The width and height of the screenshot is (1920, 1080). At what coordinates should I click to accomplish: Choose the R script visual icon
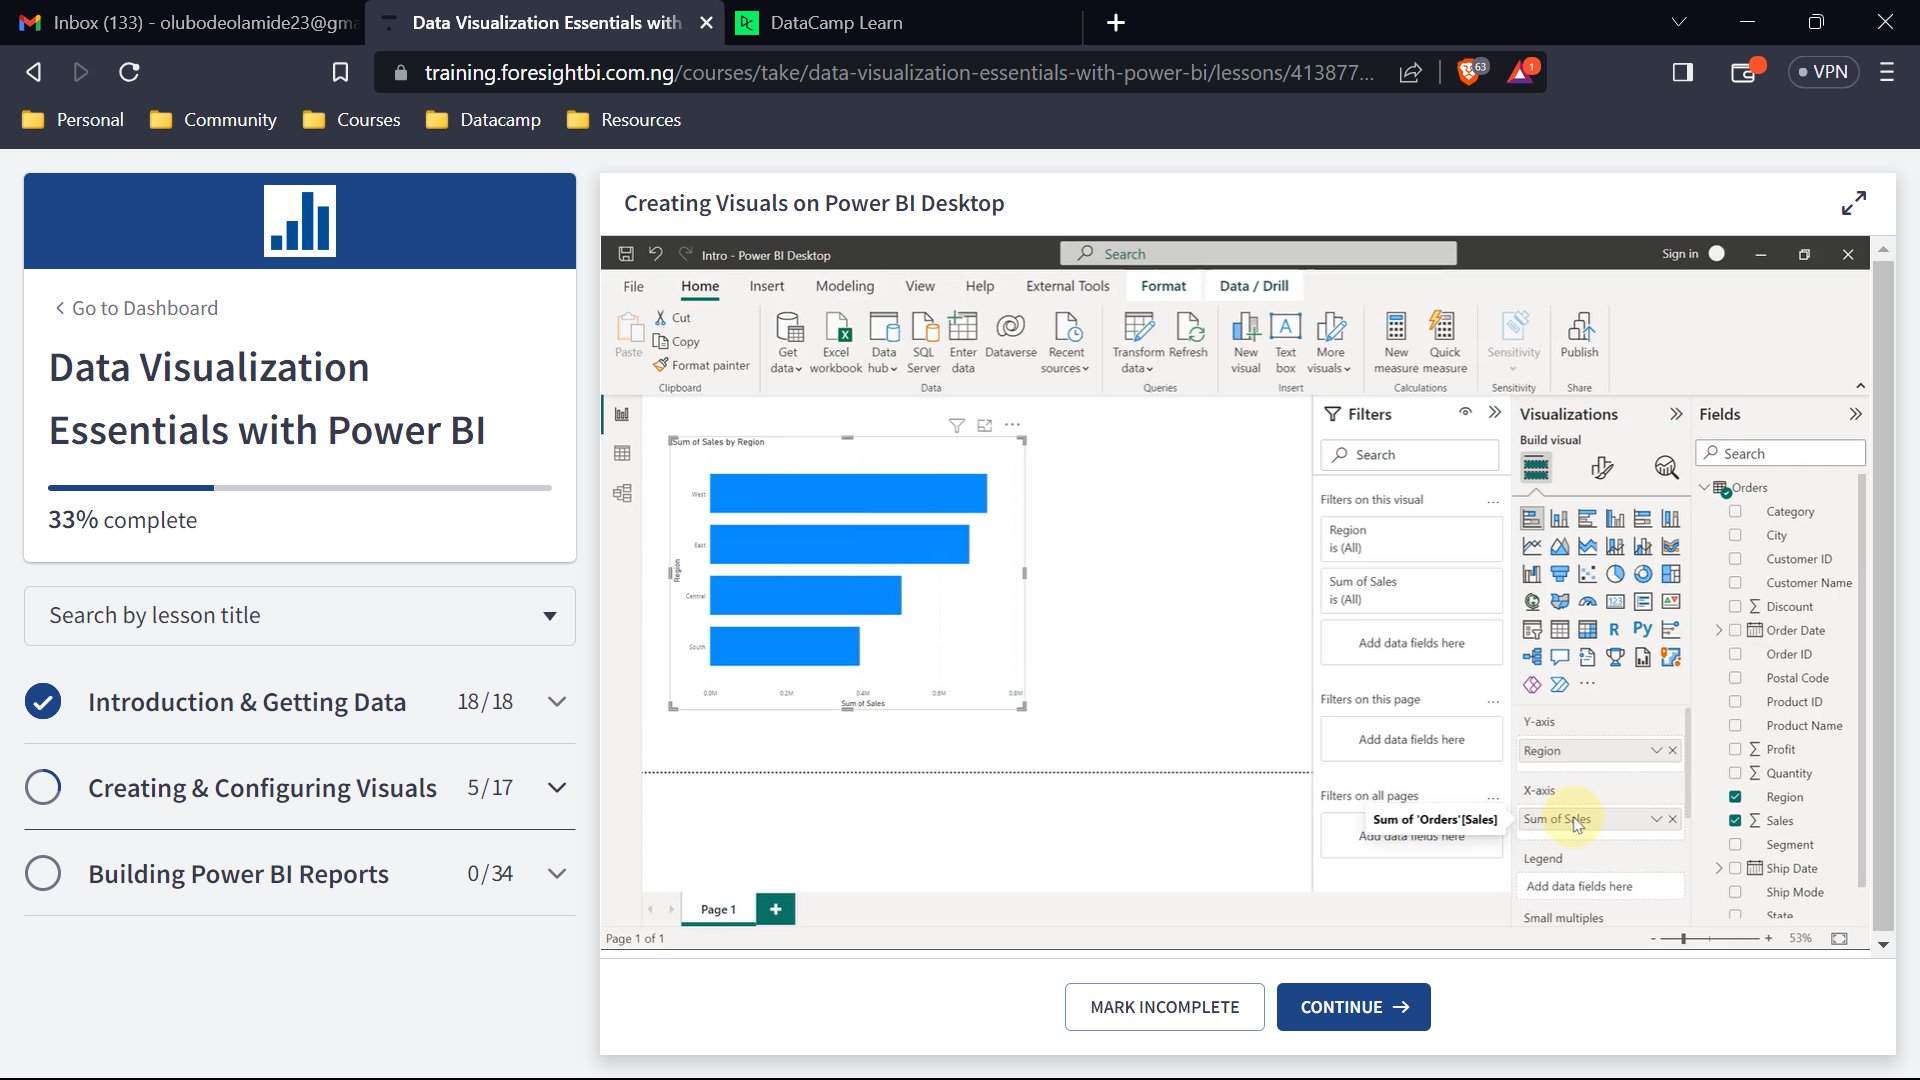point(1614,629)
